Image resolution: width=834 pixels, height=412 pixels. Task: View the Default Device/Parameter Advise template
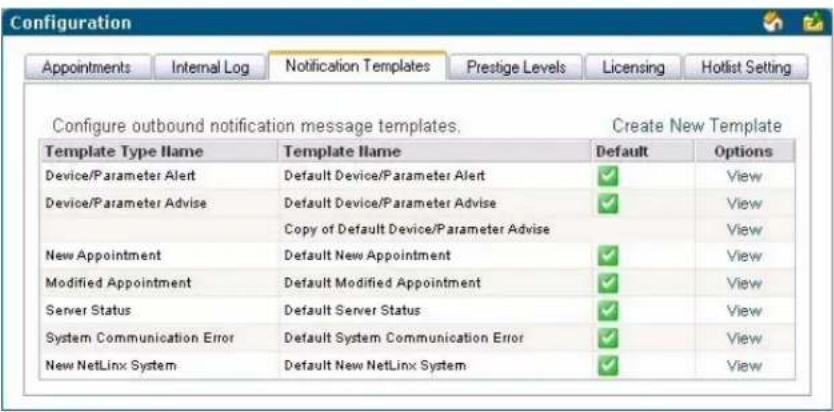744,204
